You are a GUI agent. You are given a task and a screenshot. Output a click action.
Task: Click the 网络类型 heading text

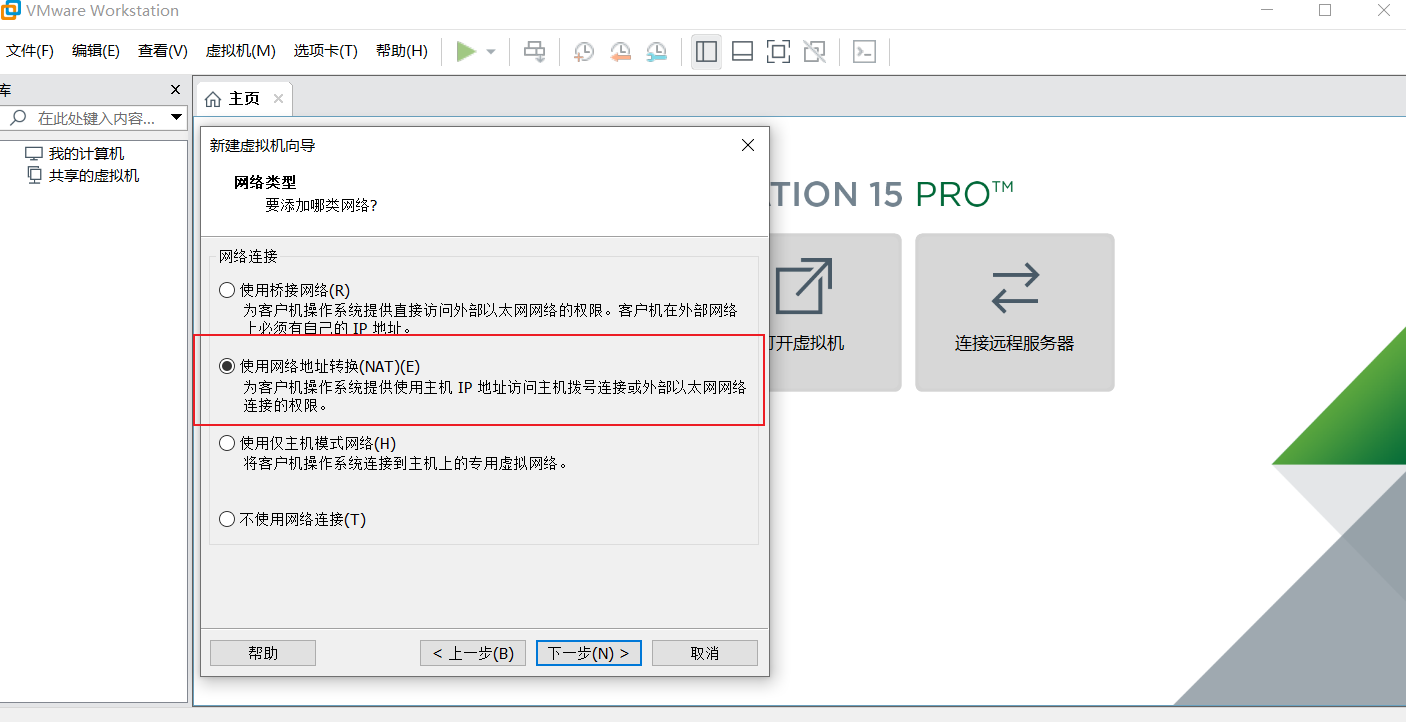point(265,183)
